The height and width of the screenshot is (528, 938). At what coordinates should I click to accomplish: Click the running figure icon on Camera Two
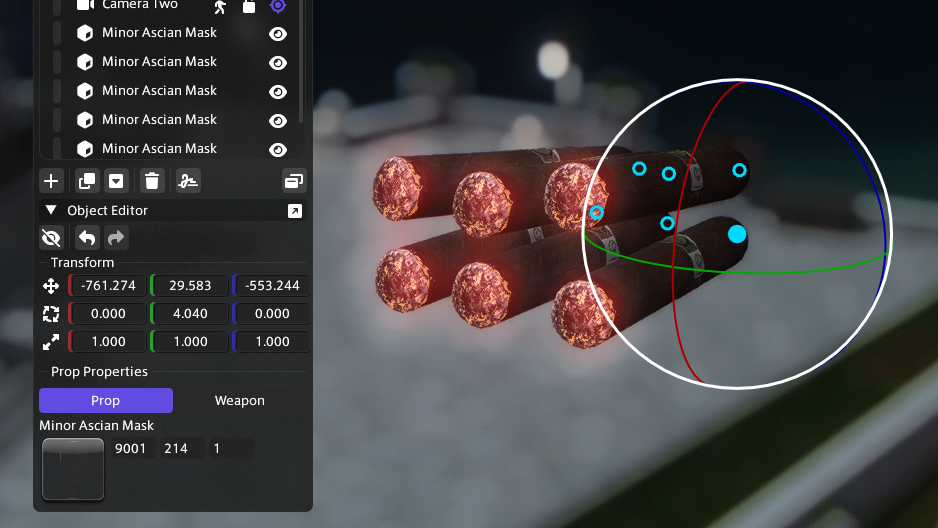pos(220,6)
